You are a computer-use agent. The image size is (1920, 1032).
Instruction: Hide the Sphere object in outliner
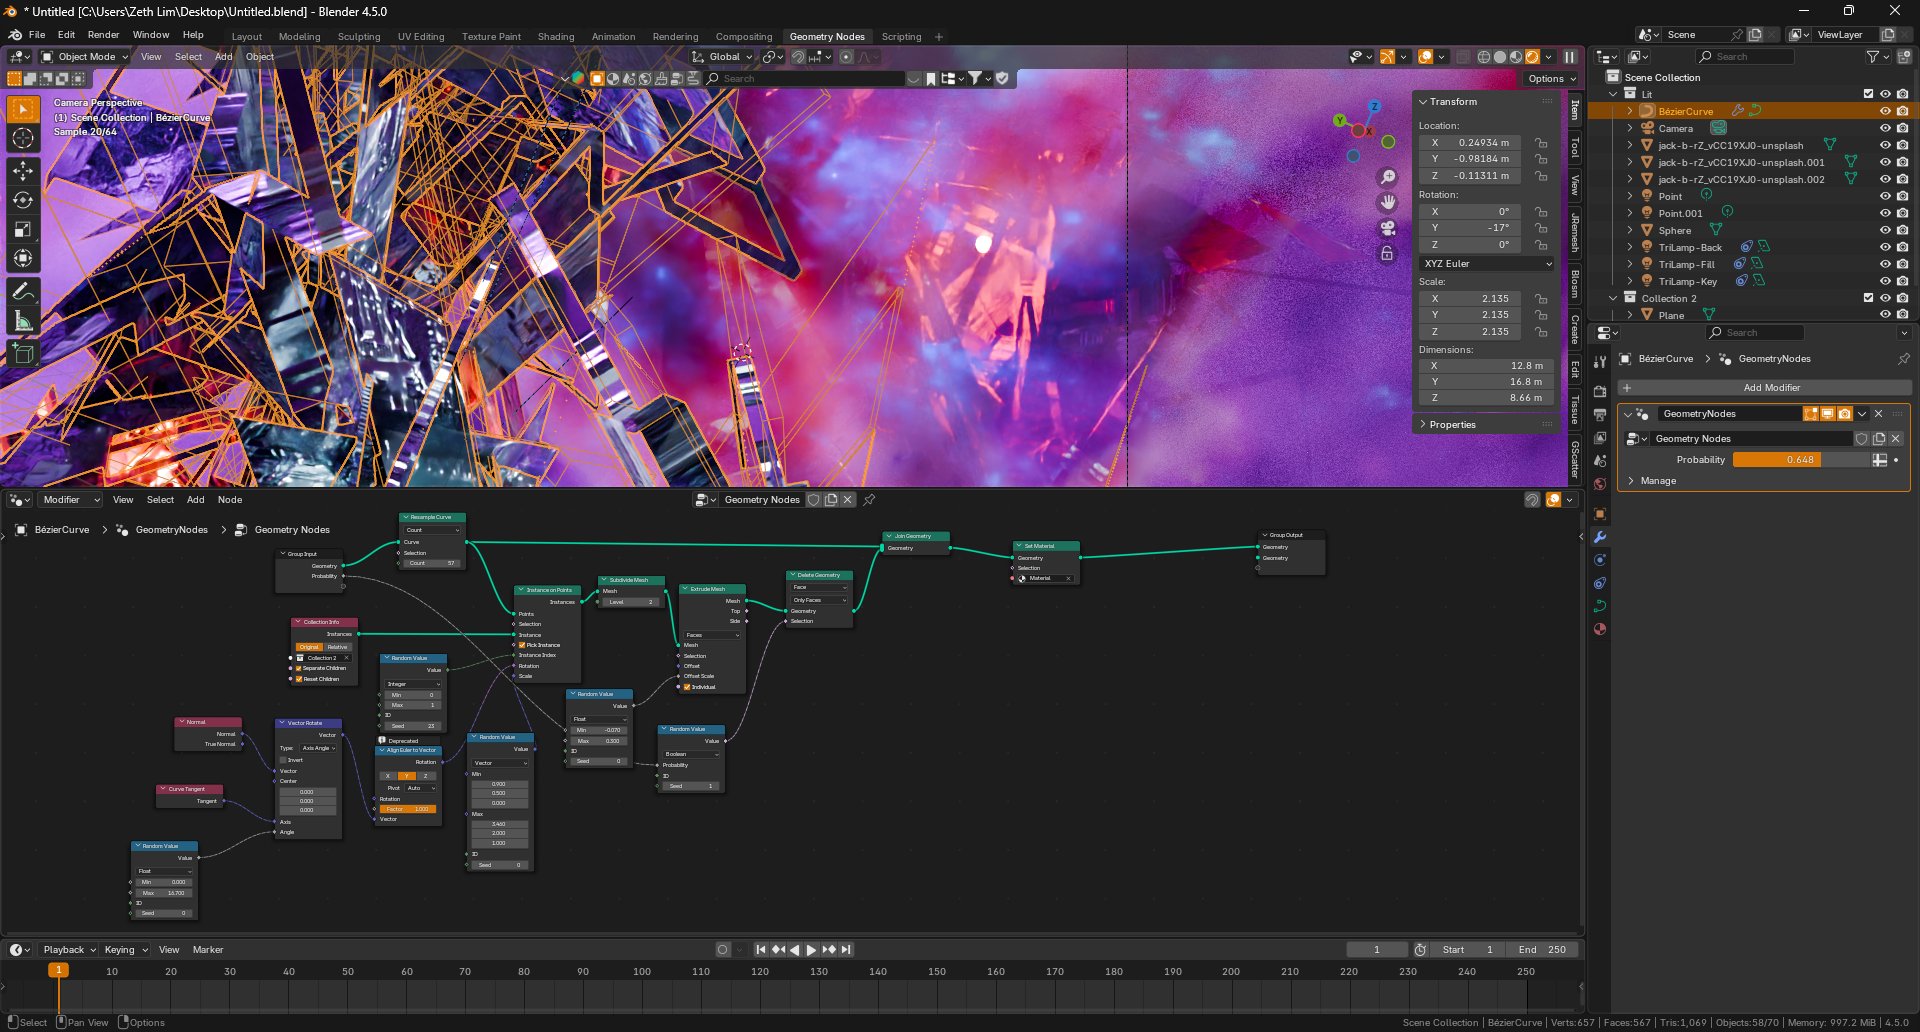pyautogui.click(x=1885, y=230)
